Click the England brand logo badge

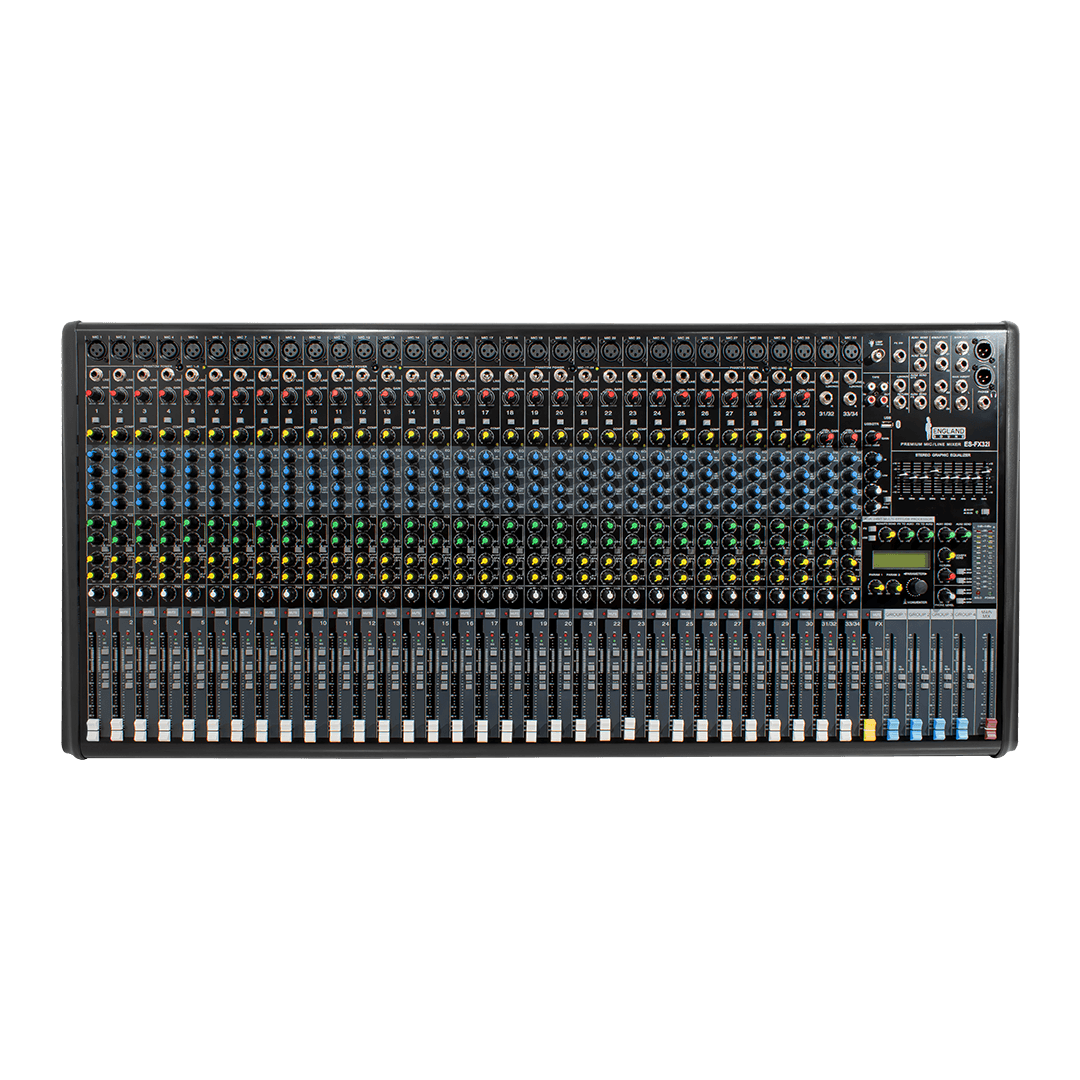pos(950,431)
